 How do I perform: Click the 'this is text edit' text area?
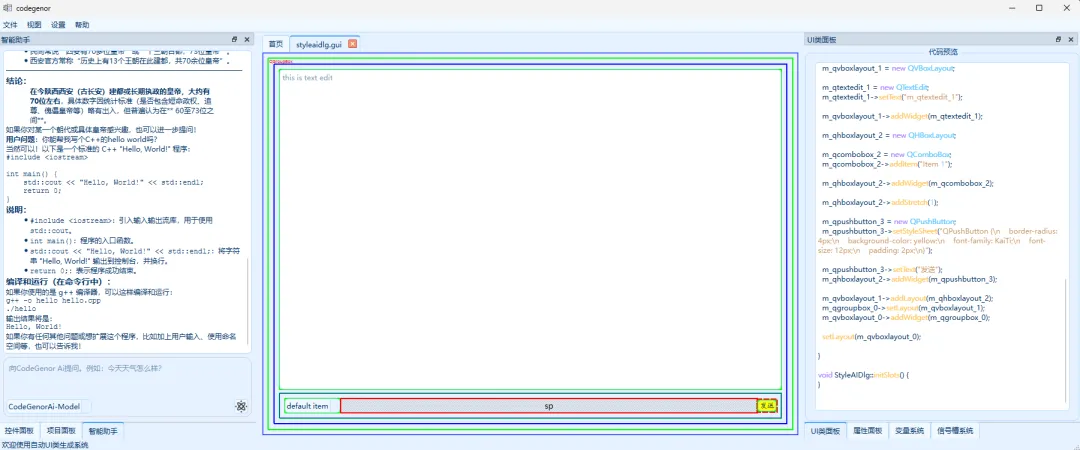(530, 229)
